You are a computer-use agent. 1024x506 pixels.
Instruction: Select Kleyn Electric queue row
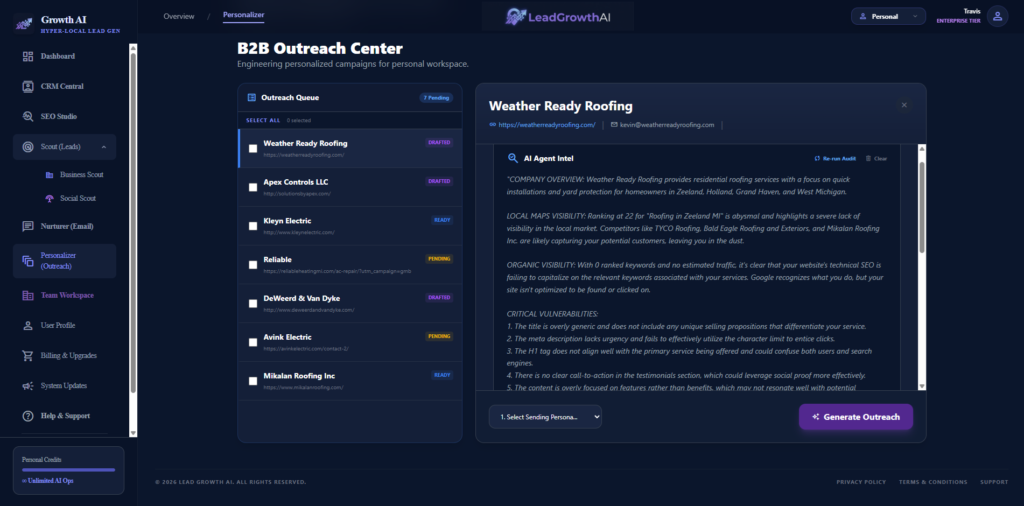350,226
